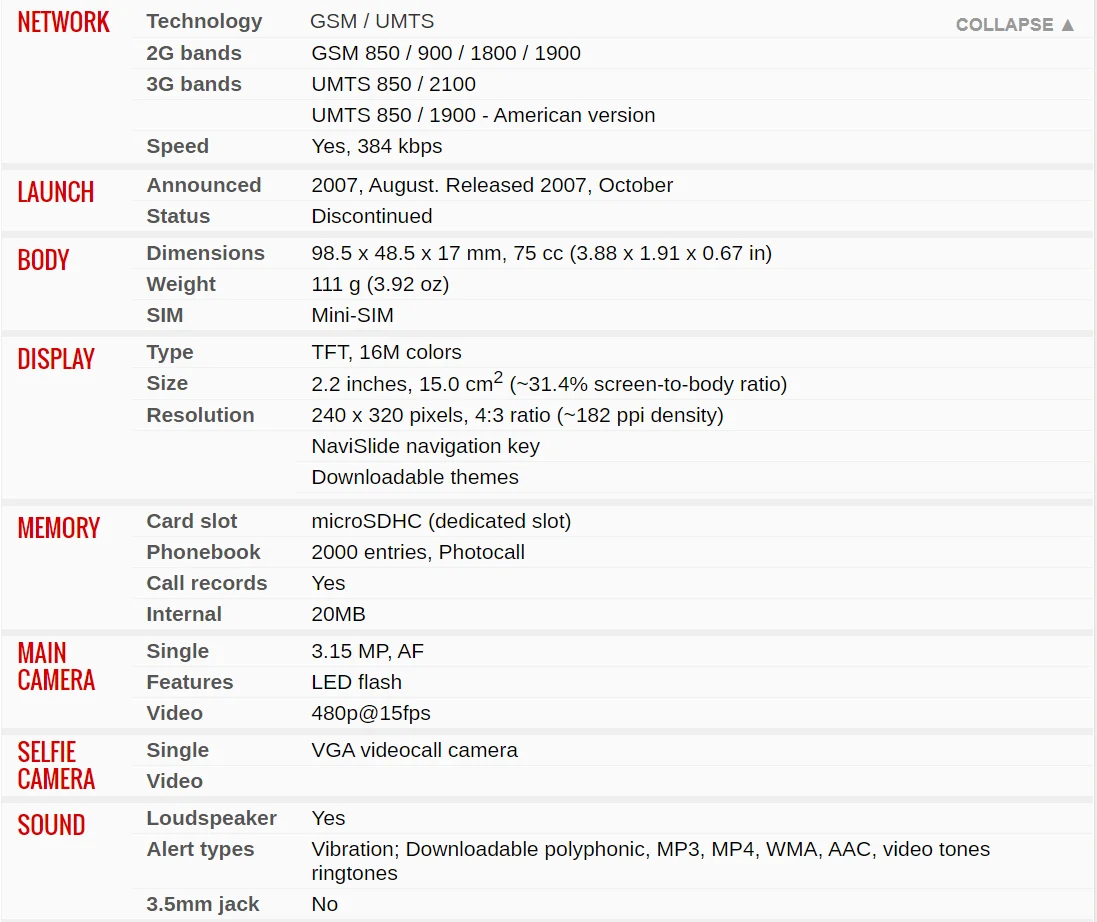Open the SIM label link
Screen dimensions: 1097x922
point(165,315)
